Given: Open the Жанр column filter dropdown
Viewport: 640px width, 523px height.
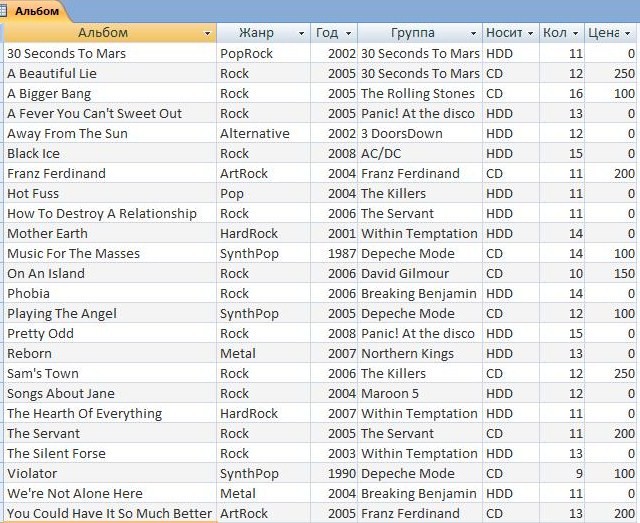Looking at the screenshot, I should point(301,33).
